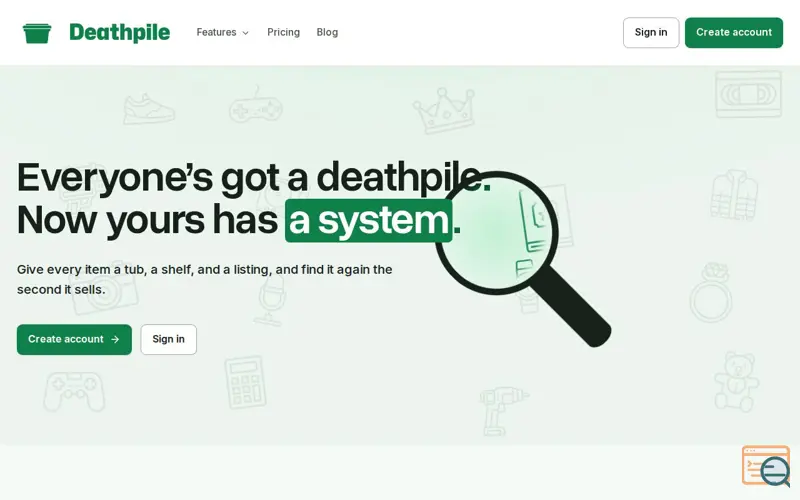This screenshot has width=800, height=500.
Task: Open the Deathpile brand home link
Action: 119,33
